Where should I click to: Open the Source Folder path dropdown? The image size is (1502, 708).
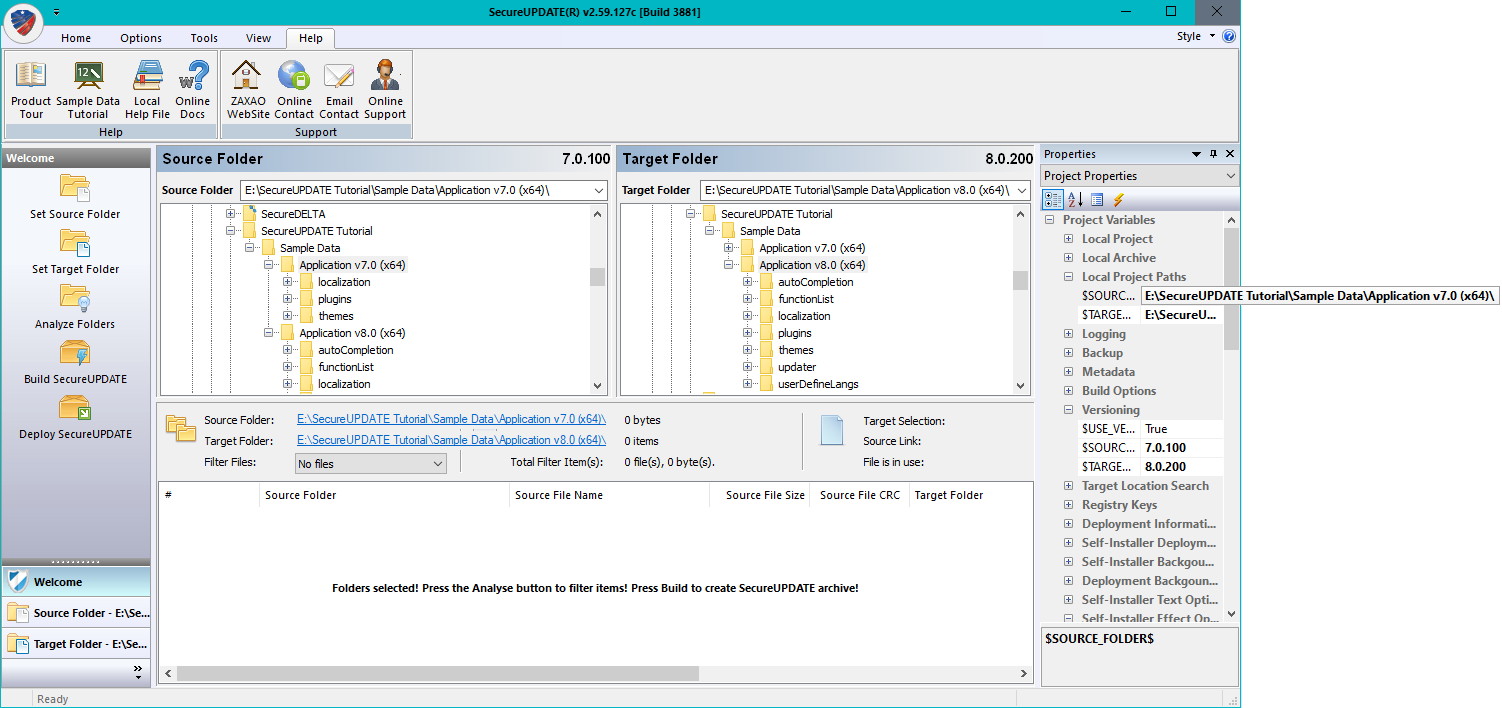point(598,190)
